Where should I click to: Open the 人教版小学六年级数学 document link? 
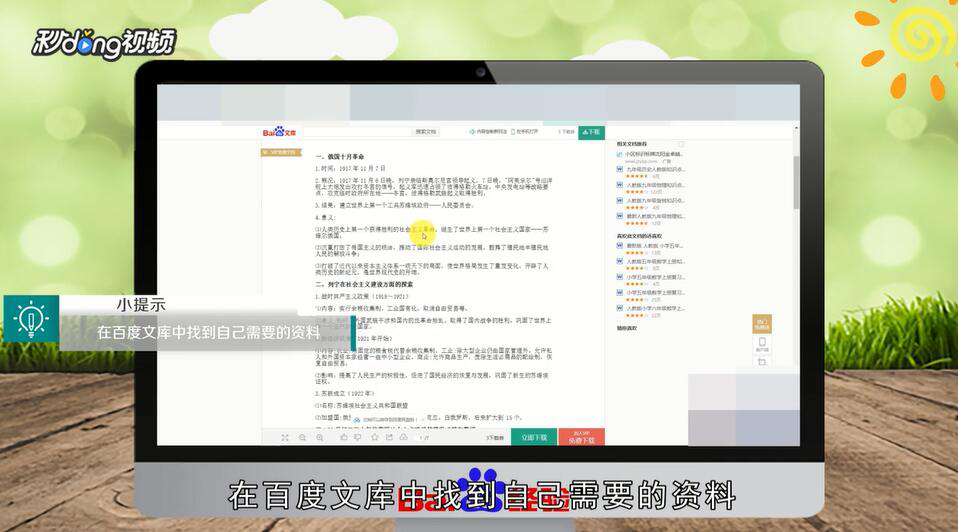656,308
